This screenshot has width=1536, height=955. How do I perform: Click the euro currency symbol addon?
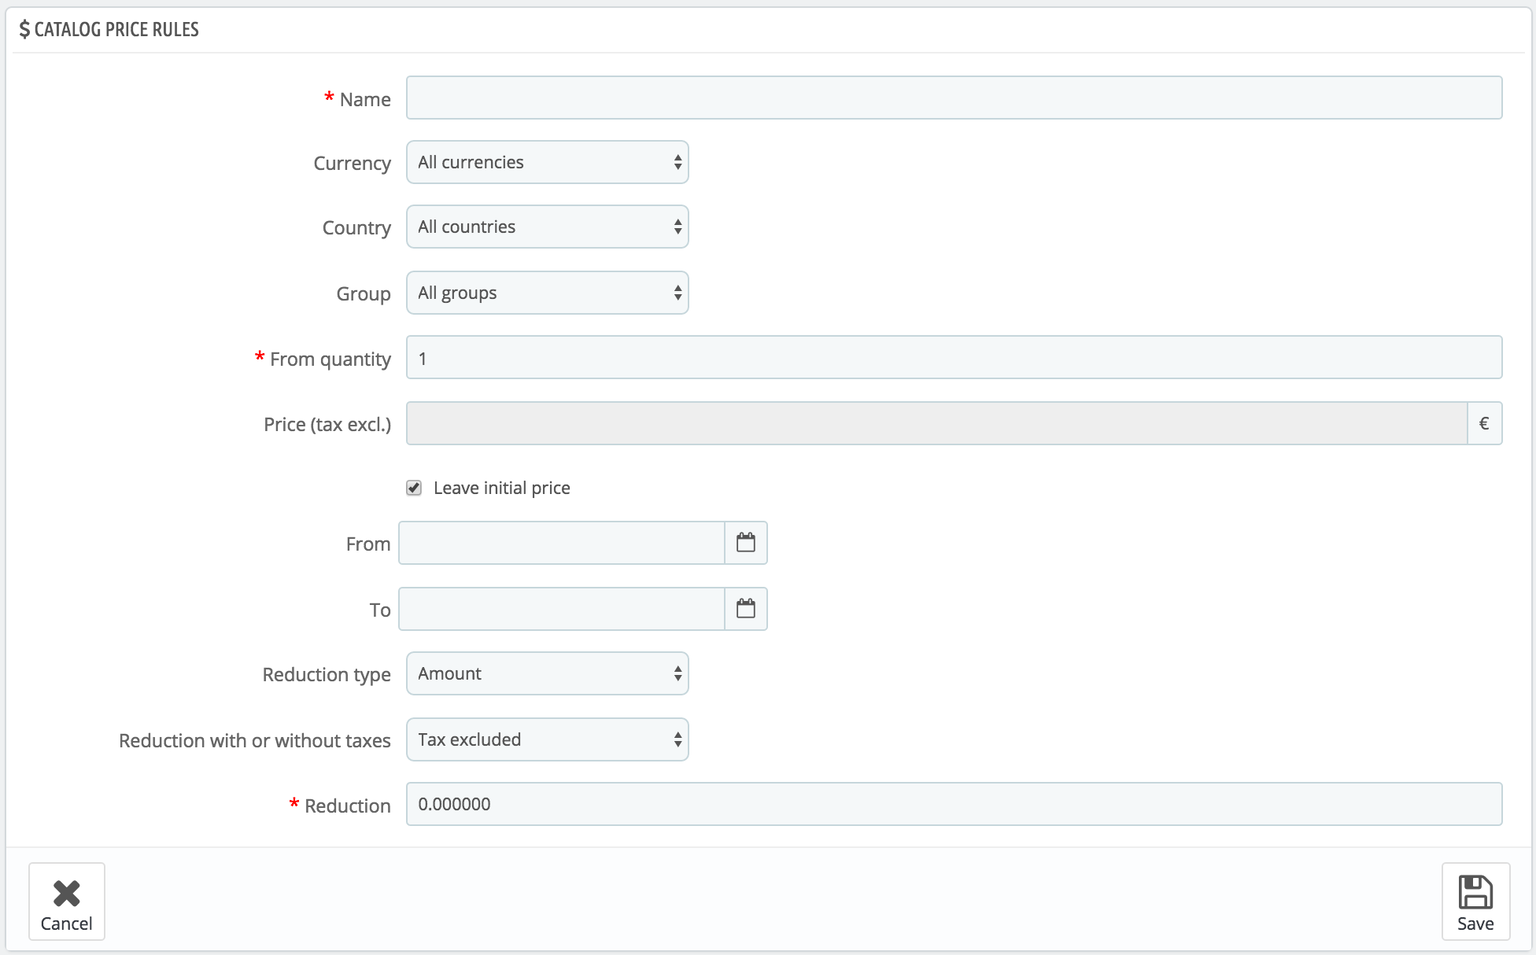pyautogui.click(x=1484, y=424)
